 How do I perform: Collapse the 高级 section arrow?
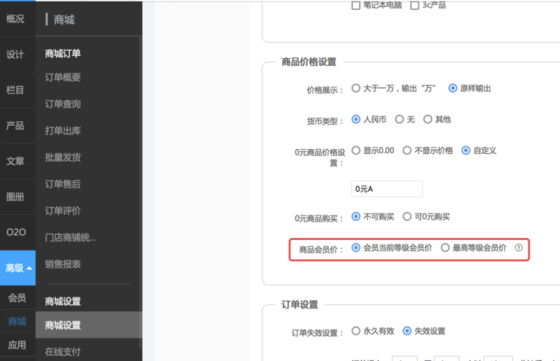(29, 268)
